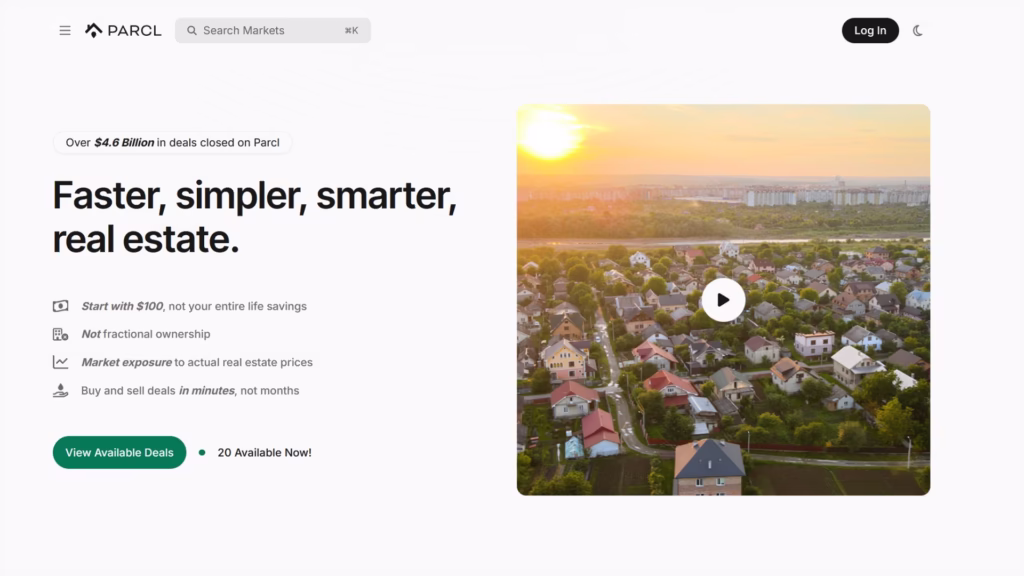Click the ⌘K shortcut badge
This screenshot has height=576, width=1024.
(351, 31)
